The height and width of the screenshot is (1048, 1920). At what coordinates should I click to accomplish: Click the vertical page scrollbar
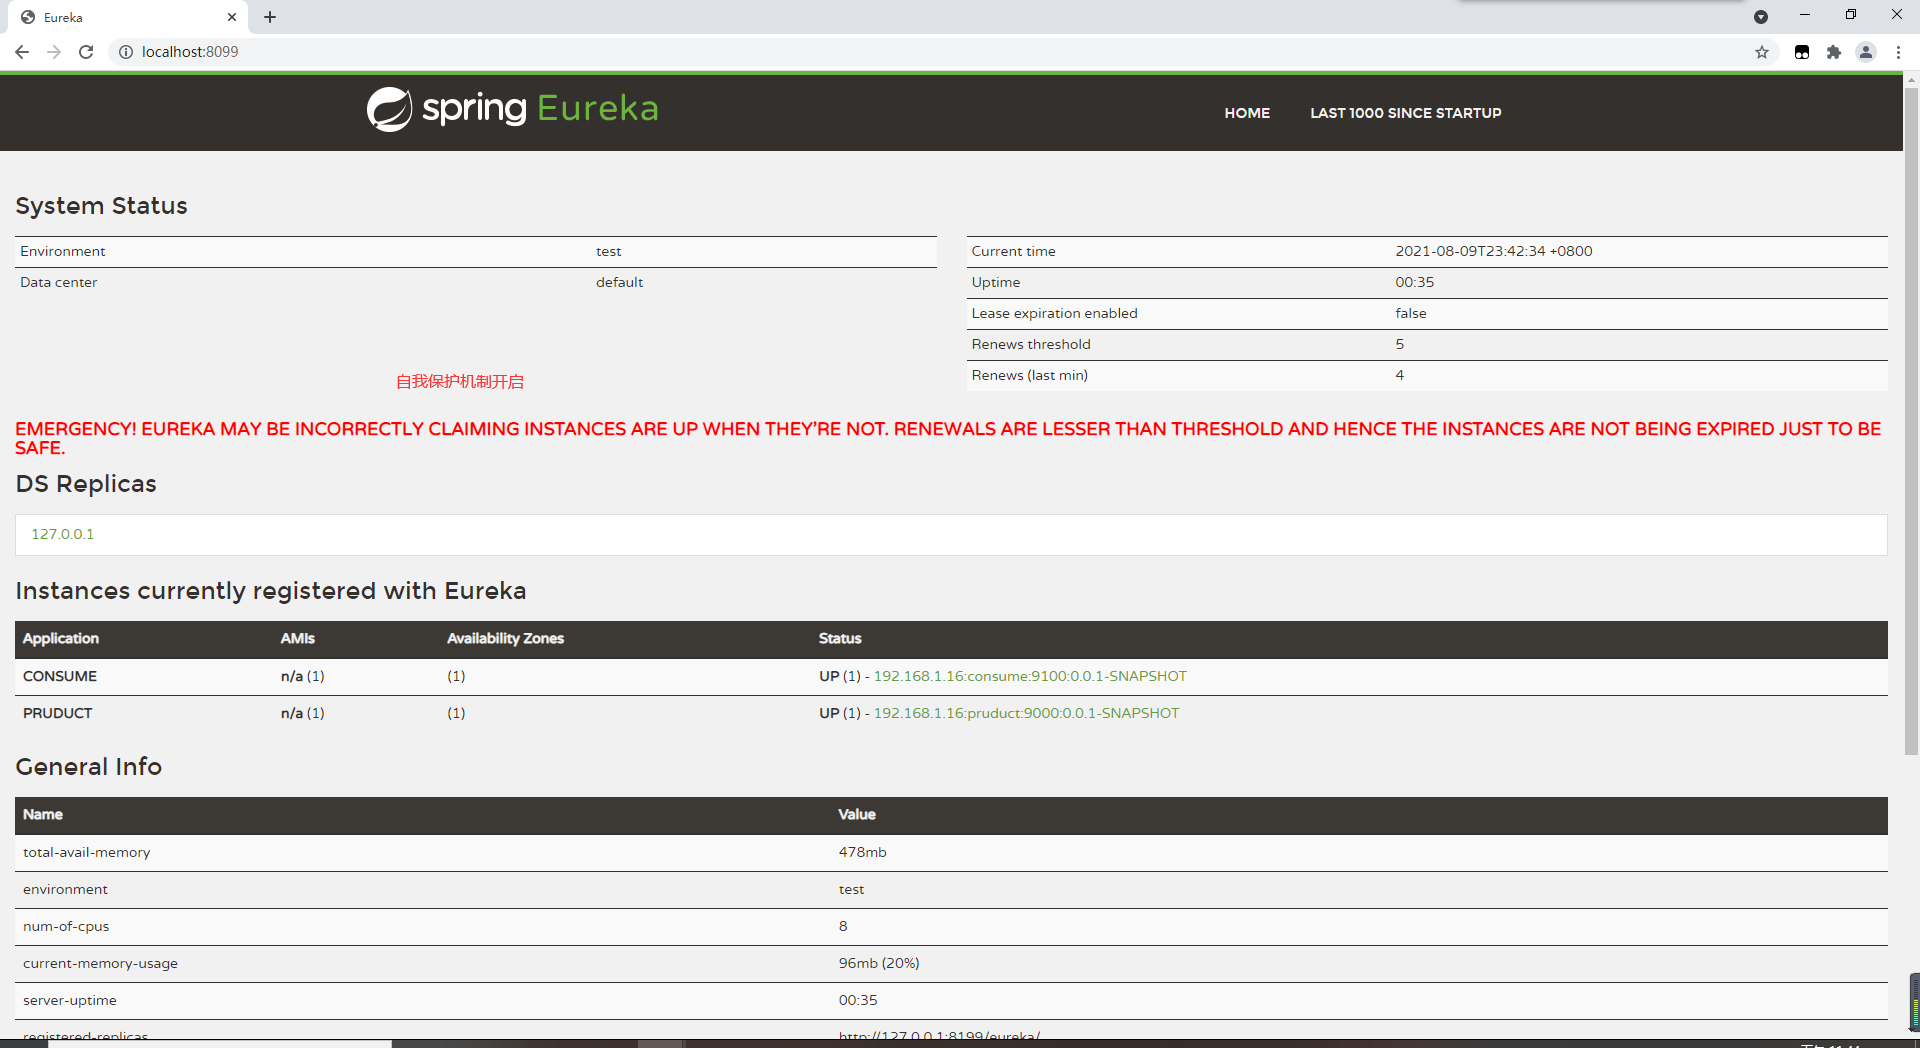1911,420
